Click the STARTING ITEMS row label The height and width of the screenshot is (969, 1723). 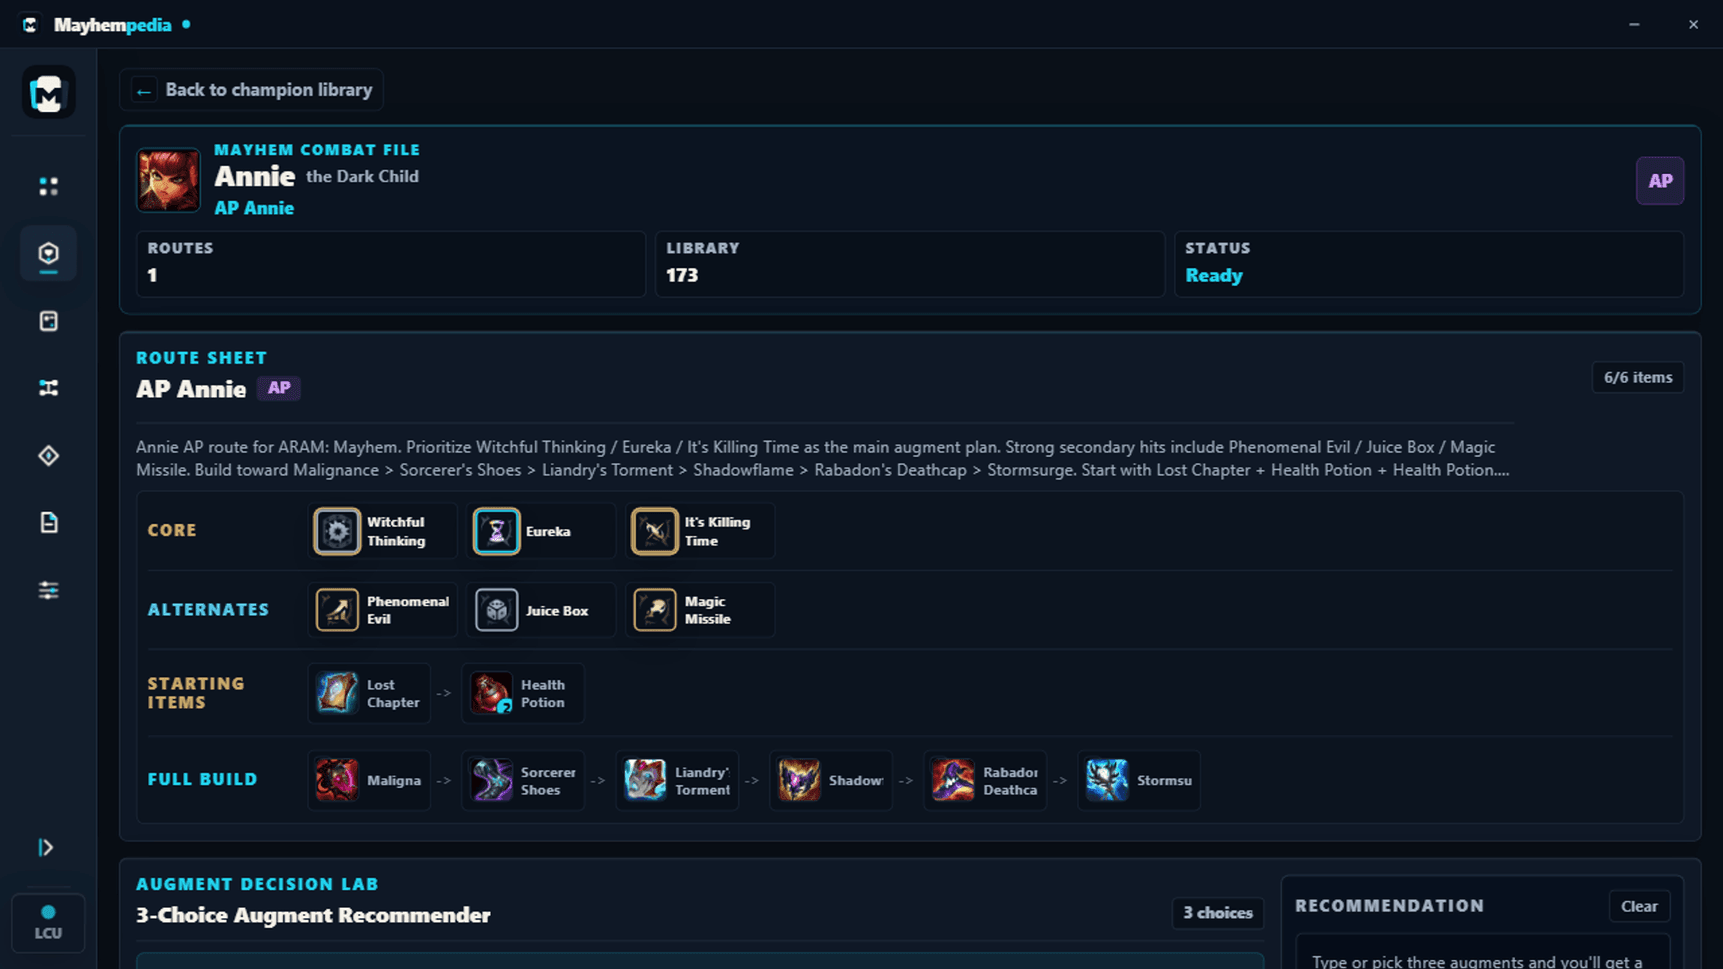point(196,693)
